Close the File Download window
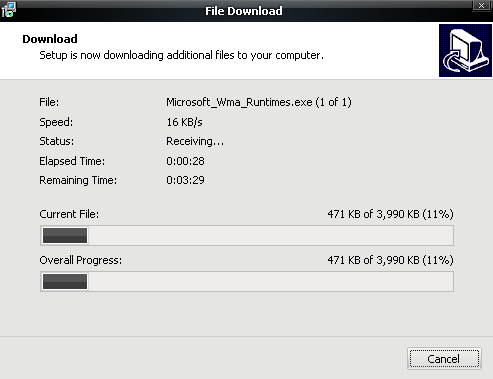 (x=481, y=5)
